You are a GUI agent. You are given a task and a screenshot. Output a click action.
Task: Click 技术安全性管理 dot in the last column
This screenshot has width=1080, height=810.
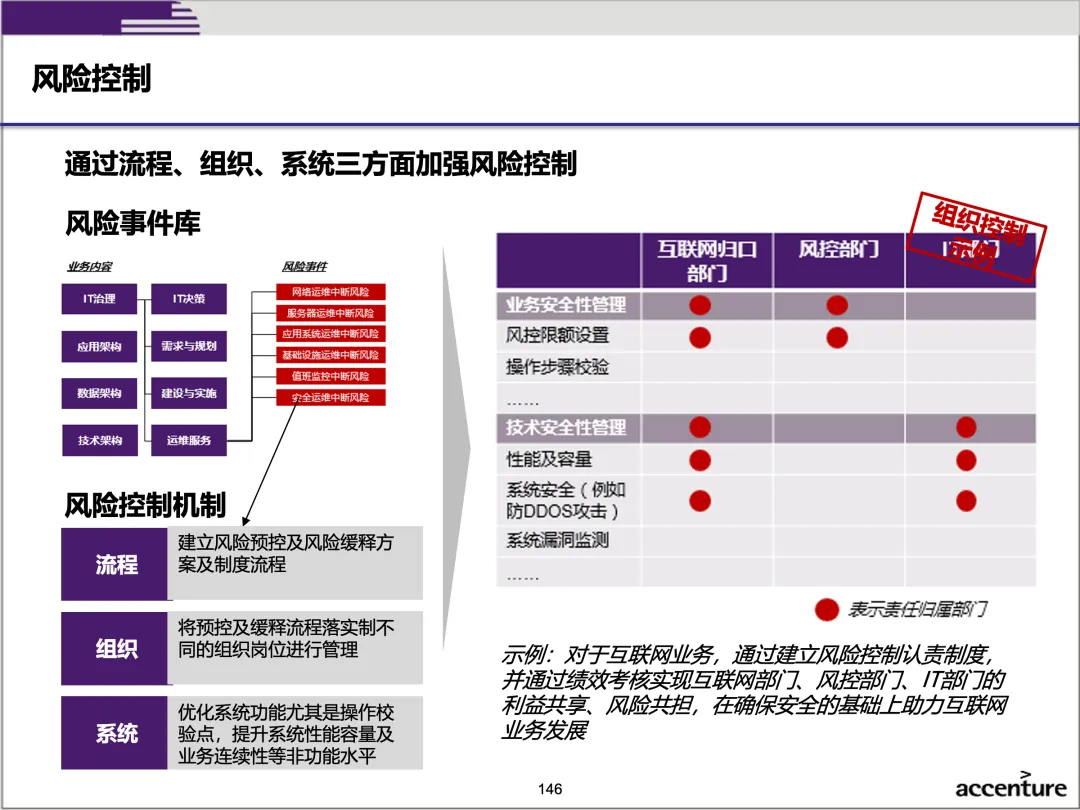[966, 427]
